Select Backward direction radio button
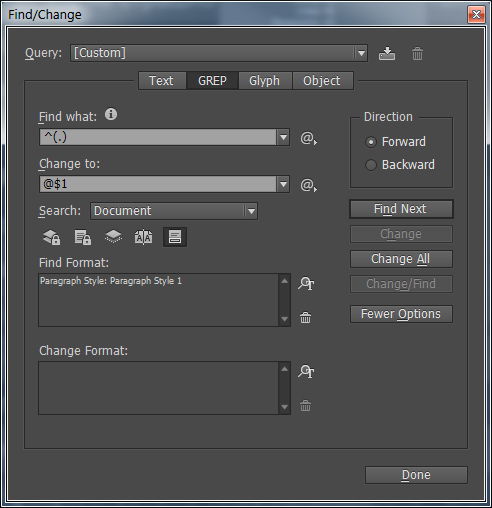The width and height of the screenshot is (492, 508). (371, 165)
